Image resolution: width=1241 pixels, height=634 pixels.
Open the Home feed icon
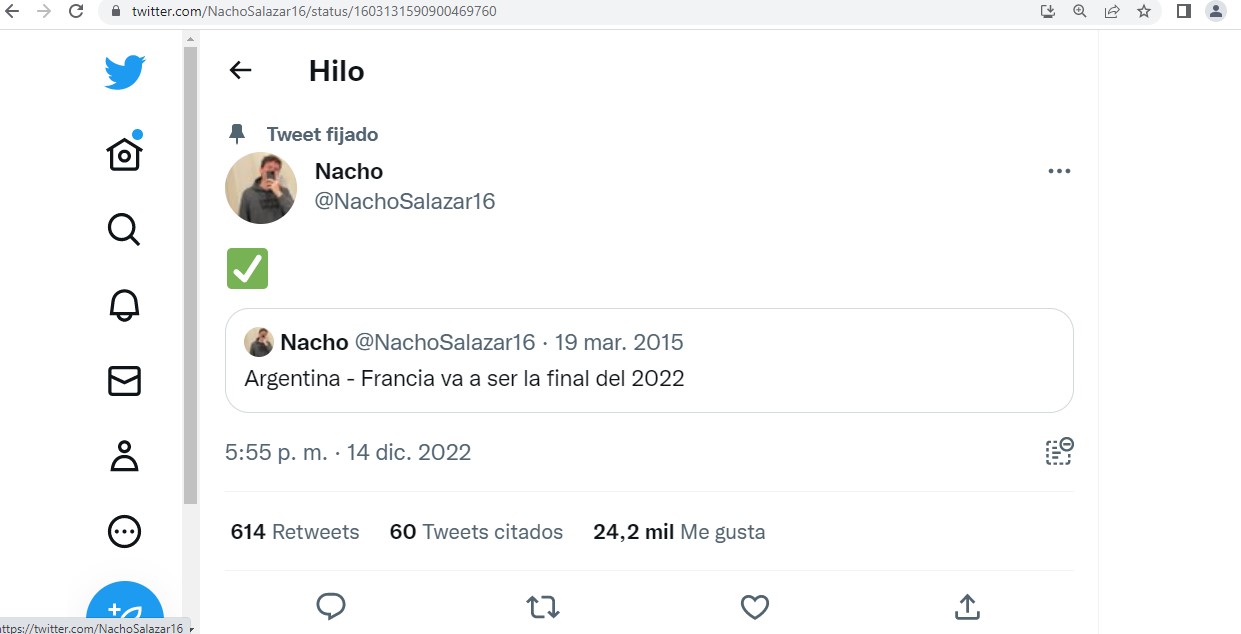[125, 154]
